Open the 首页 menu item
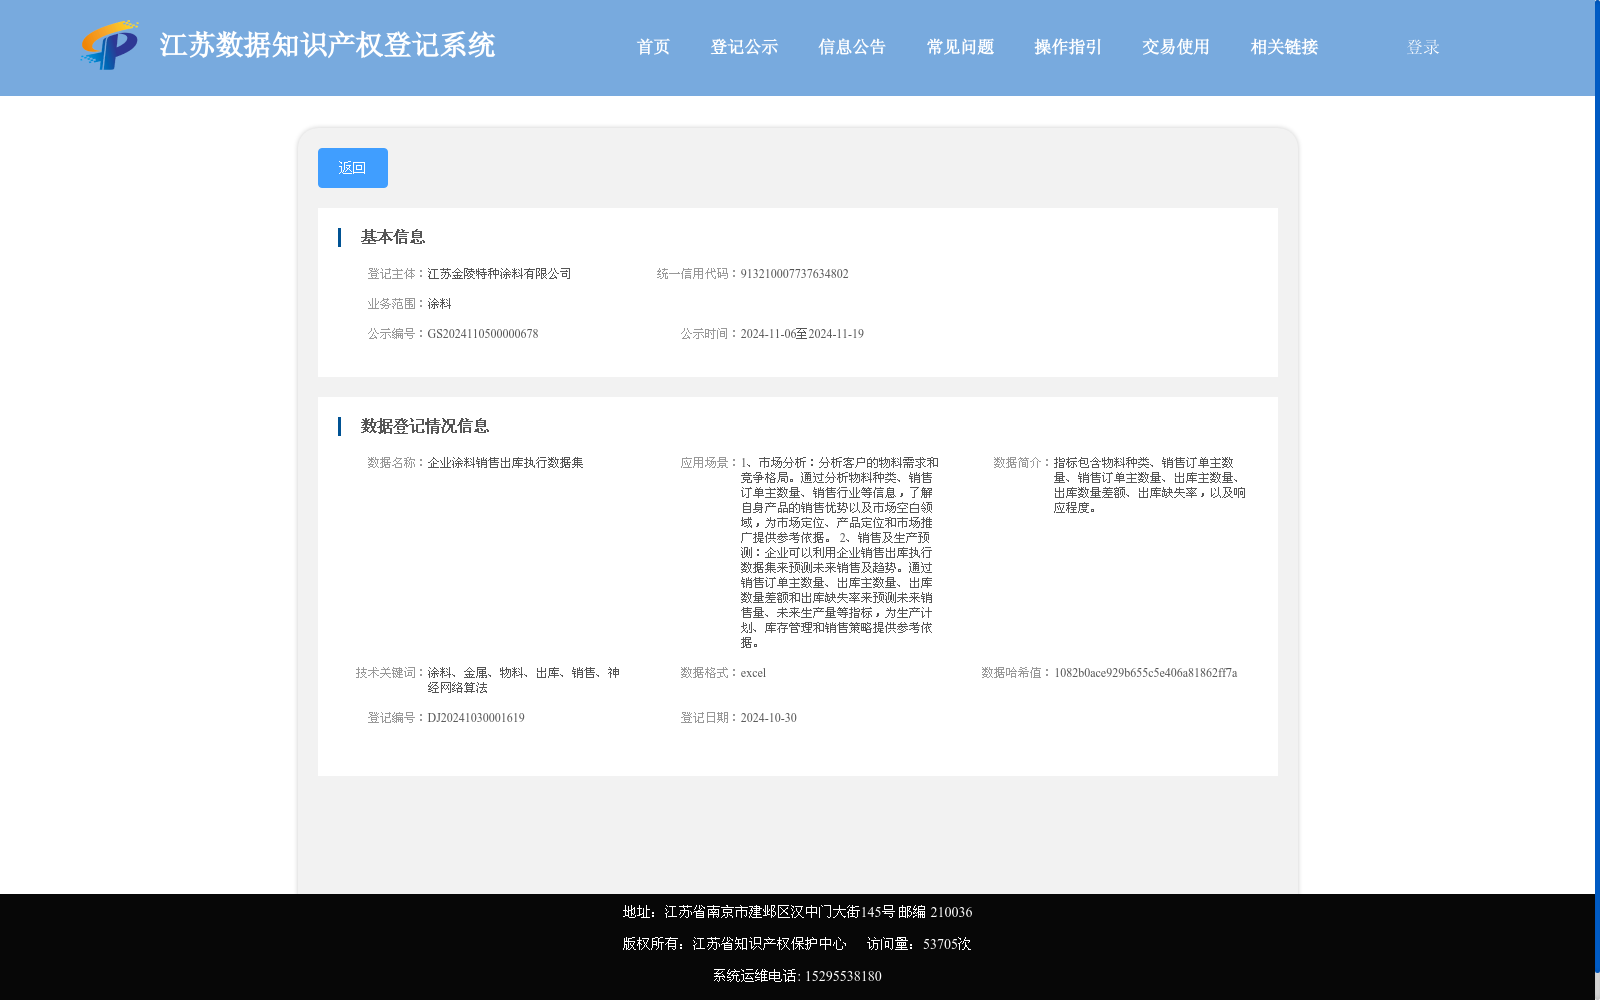The image size is (1600, 1000). click(x=653, y=47)
